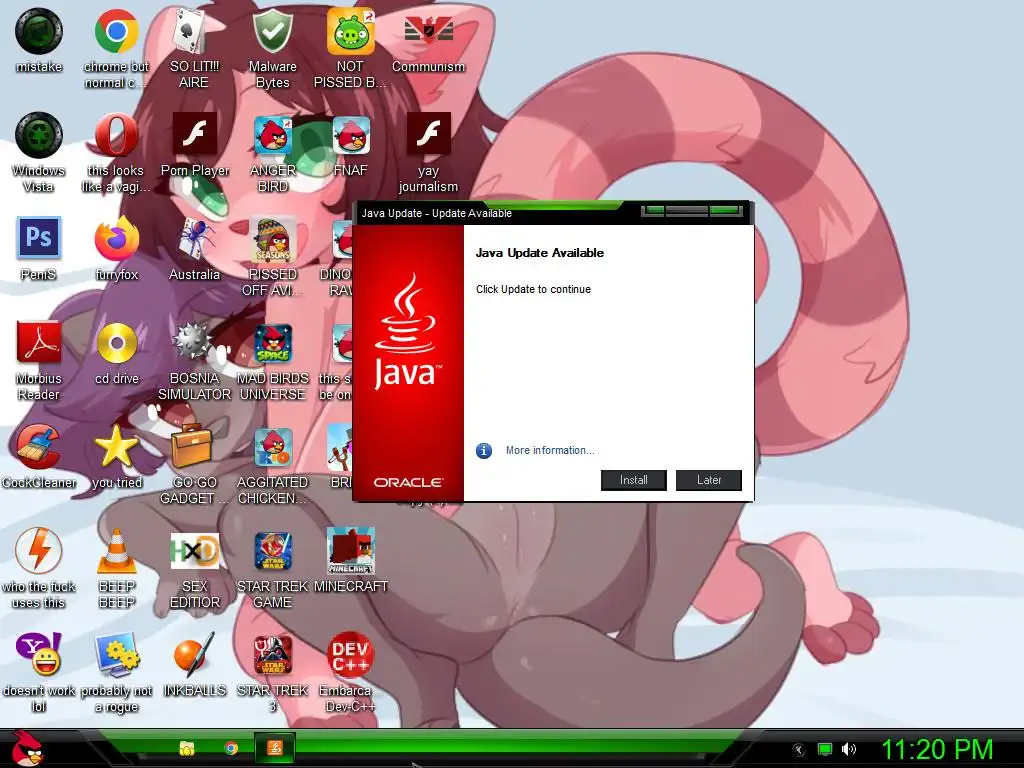Open the 'chrome but normal' Chrome icon
The image size is (1024, 768).
tap(116, 31)
